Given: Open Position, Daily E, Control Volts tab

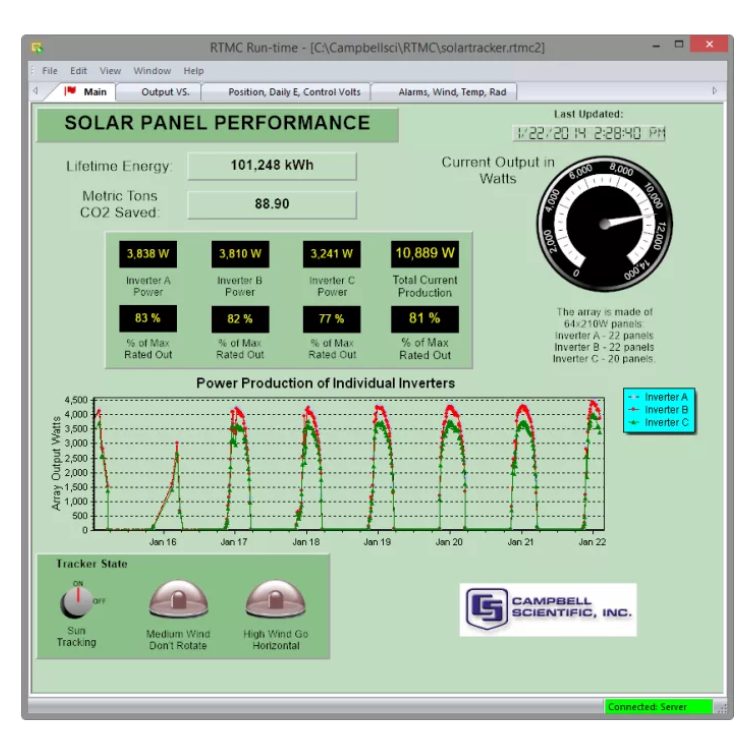Looking at the screenshot, I should 288,92.
